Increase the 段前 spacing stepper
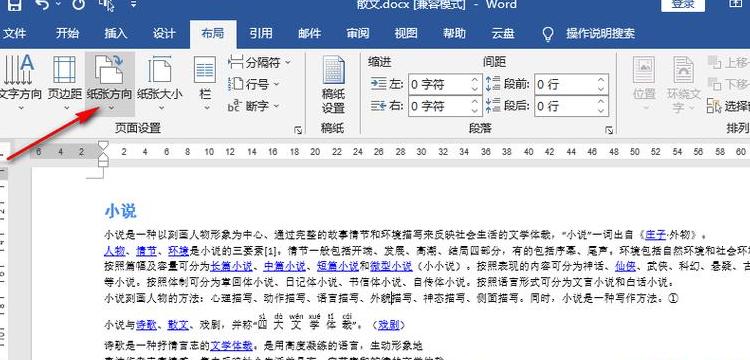 tap(601, 80)
